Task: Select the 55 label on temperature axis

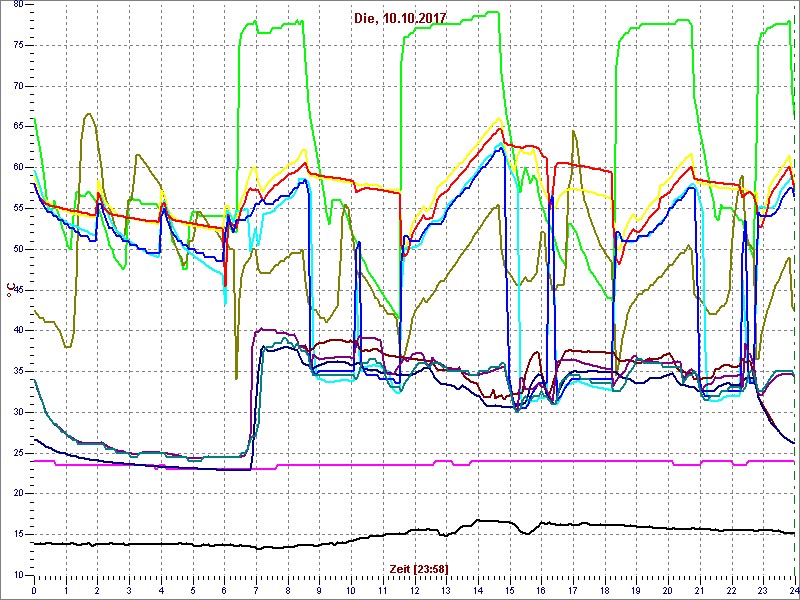Action: 18,209
